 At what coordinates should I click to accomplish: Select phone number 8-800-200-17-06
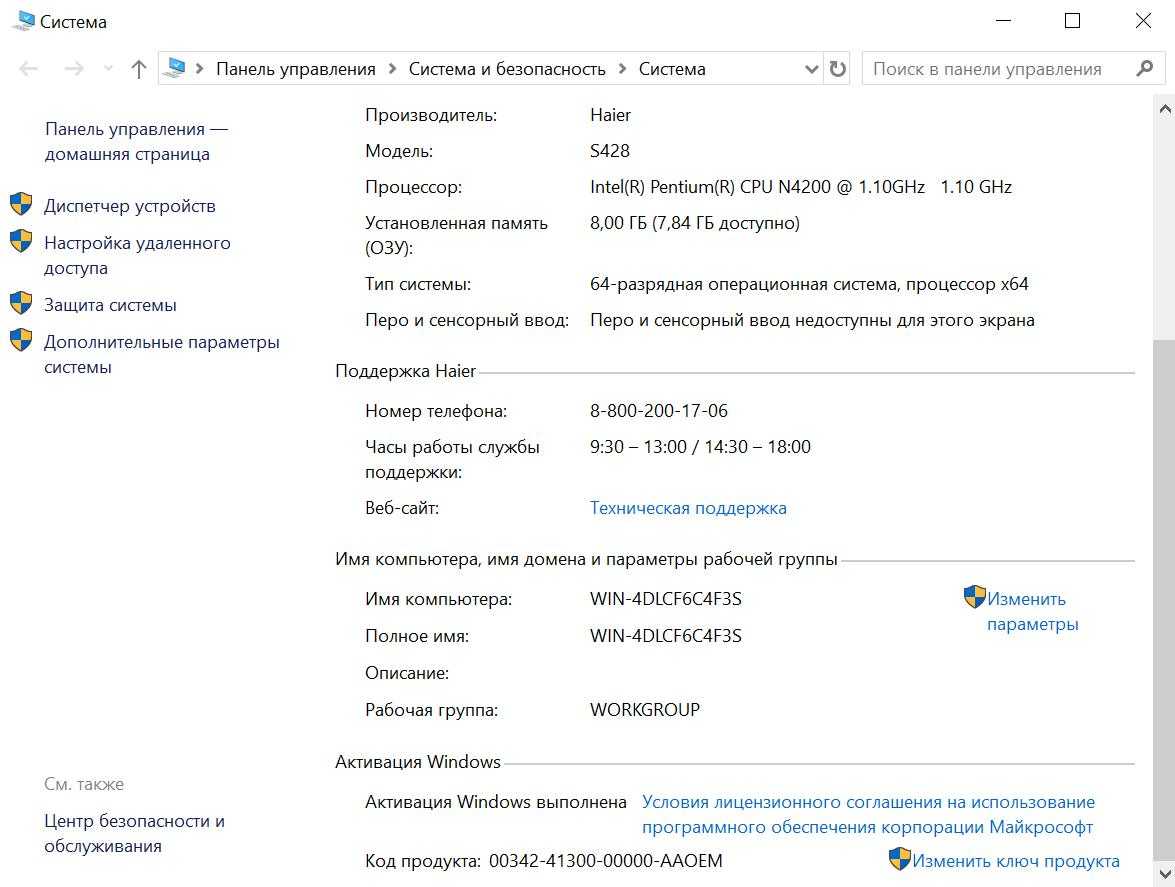(659, 411)
